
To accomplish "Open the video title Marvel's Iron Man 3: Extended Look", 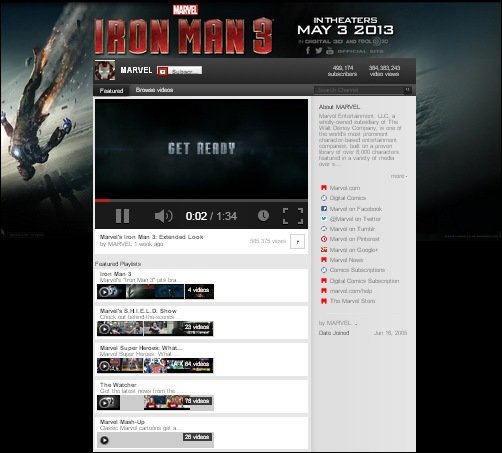I will tap(151, 237).
